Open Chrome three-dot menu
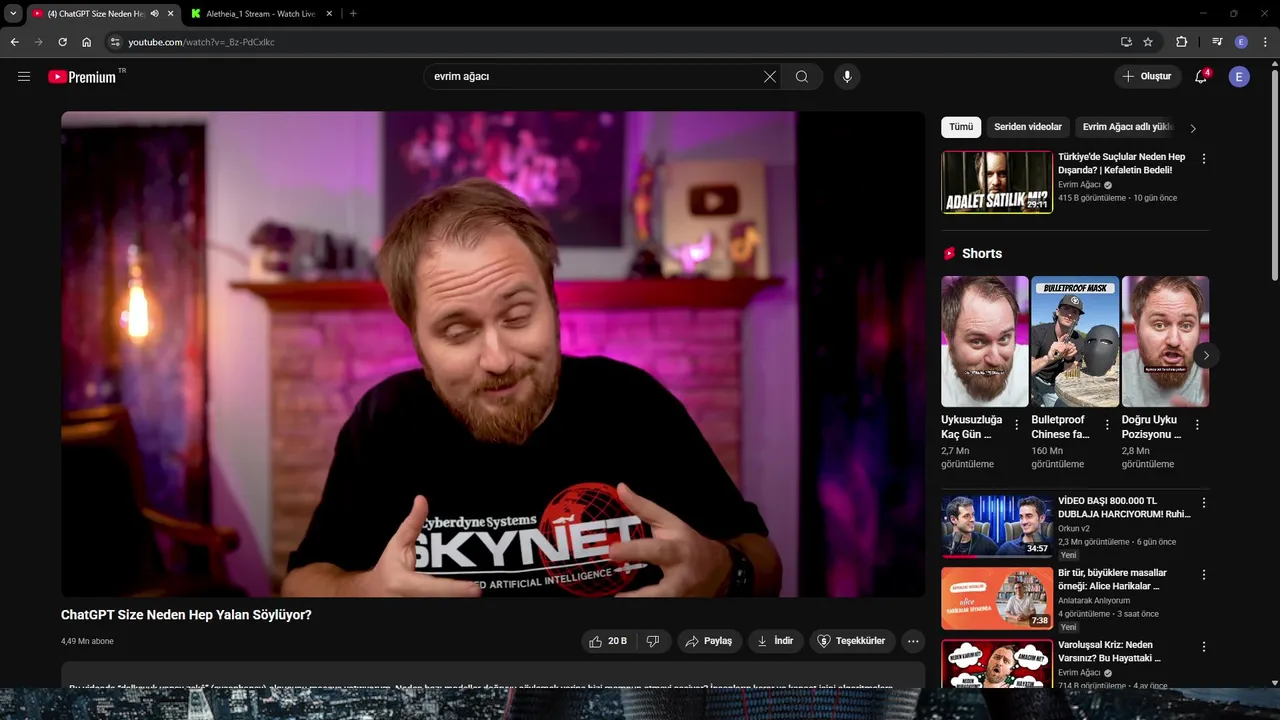Screen dimensions: 1280x720 pyautogui.click(x=1266, y=42)
